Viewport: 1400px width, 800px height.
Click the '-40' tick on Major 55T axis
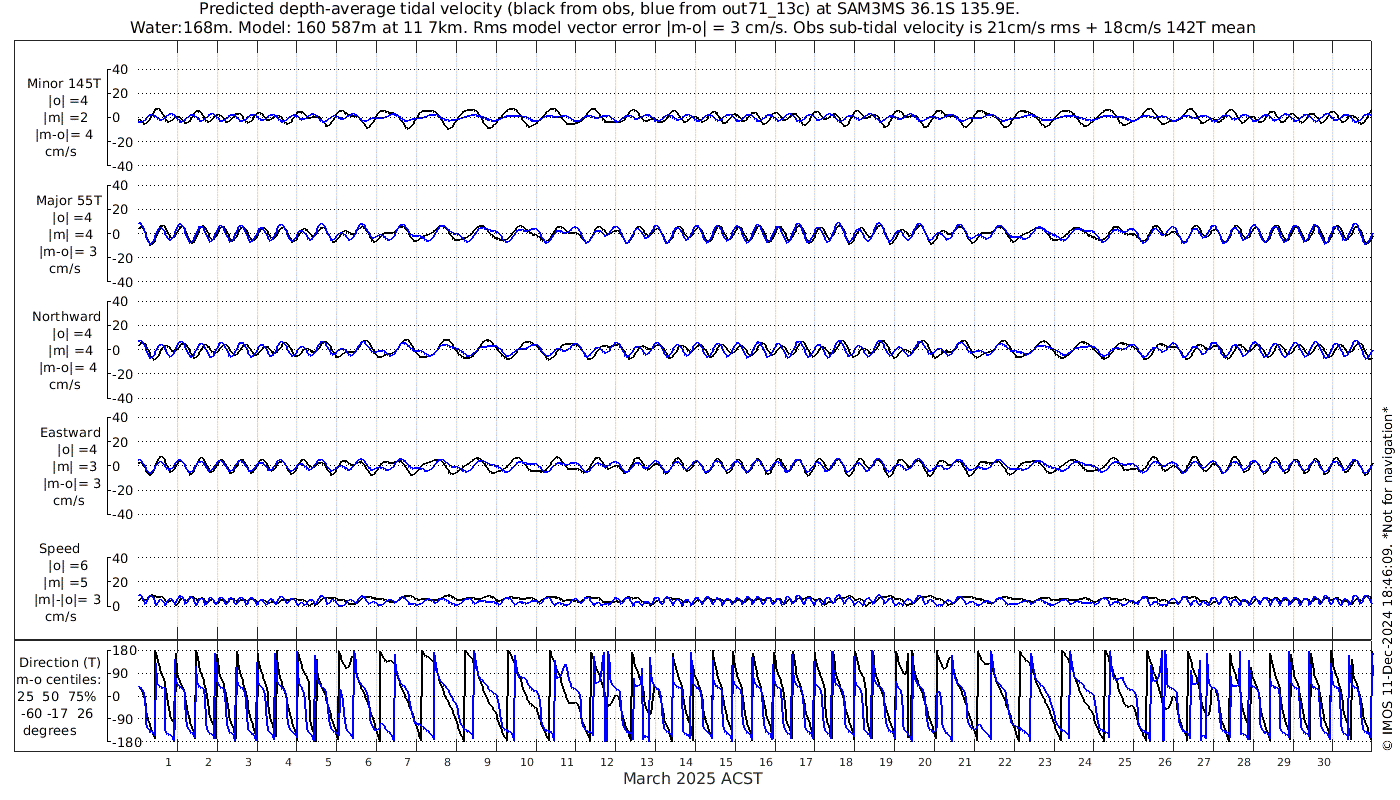tap(118, 281)
